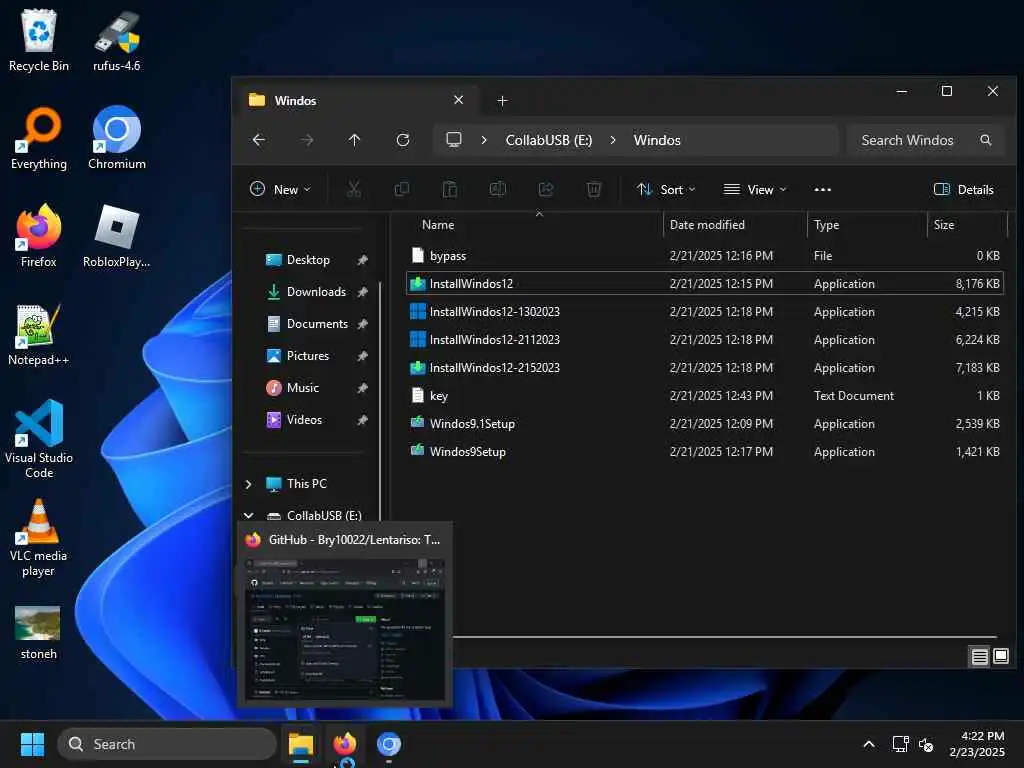Select the Chromium desktop shortcut
The height and width of the screenshot is (768, 1024).
point(116,138)
